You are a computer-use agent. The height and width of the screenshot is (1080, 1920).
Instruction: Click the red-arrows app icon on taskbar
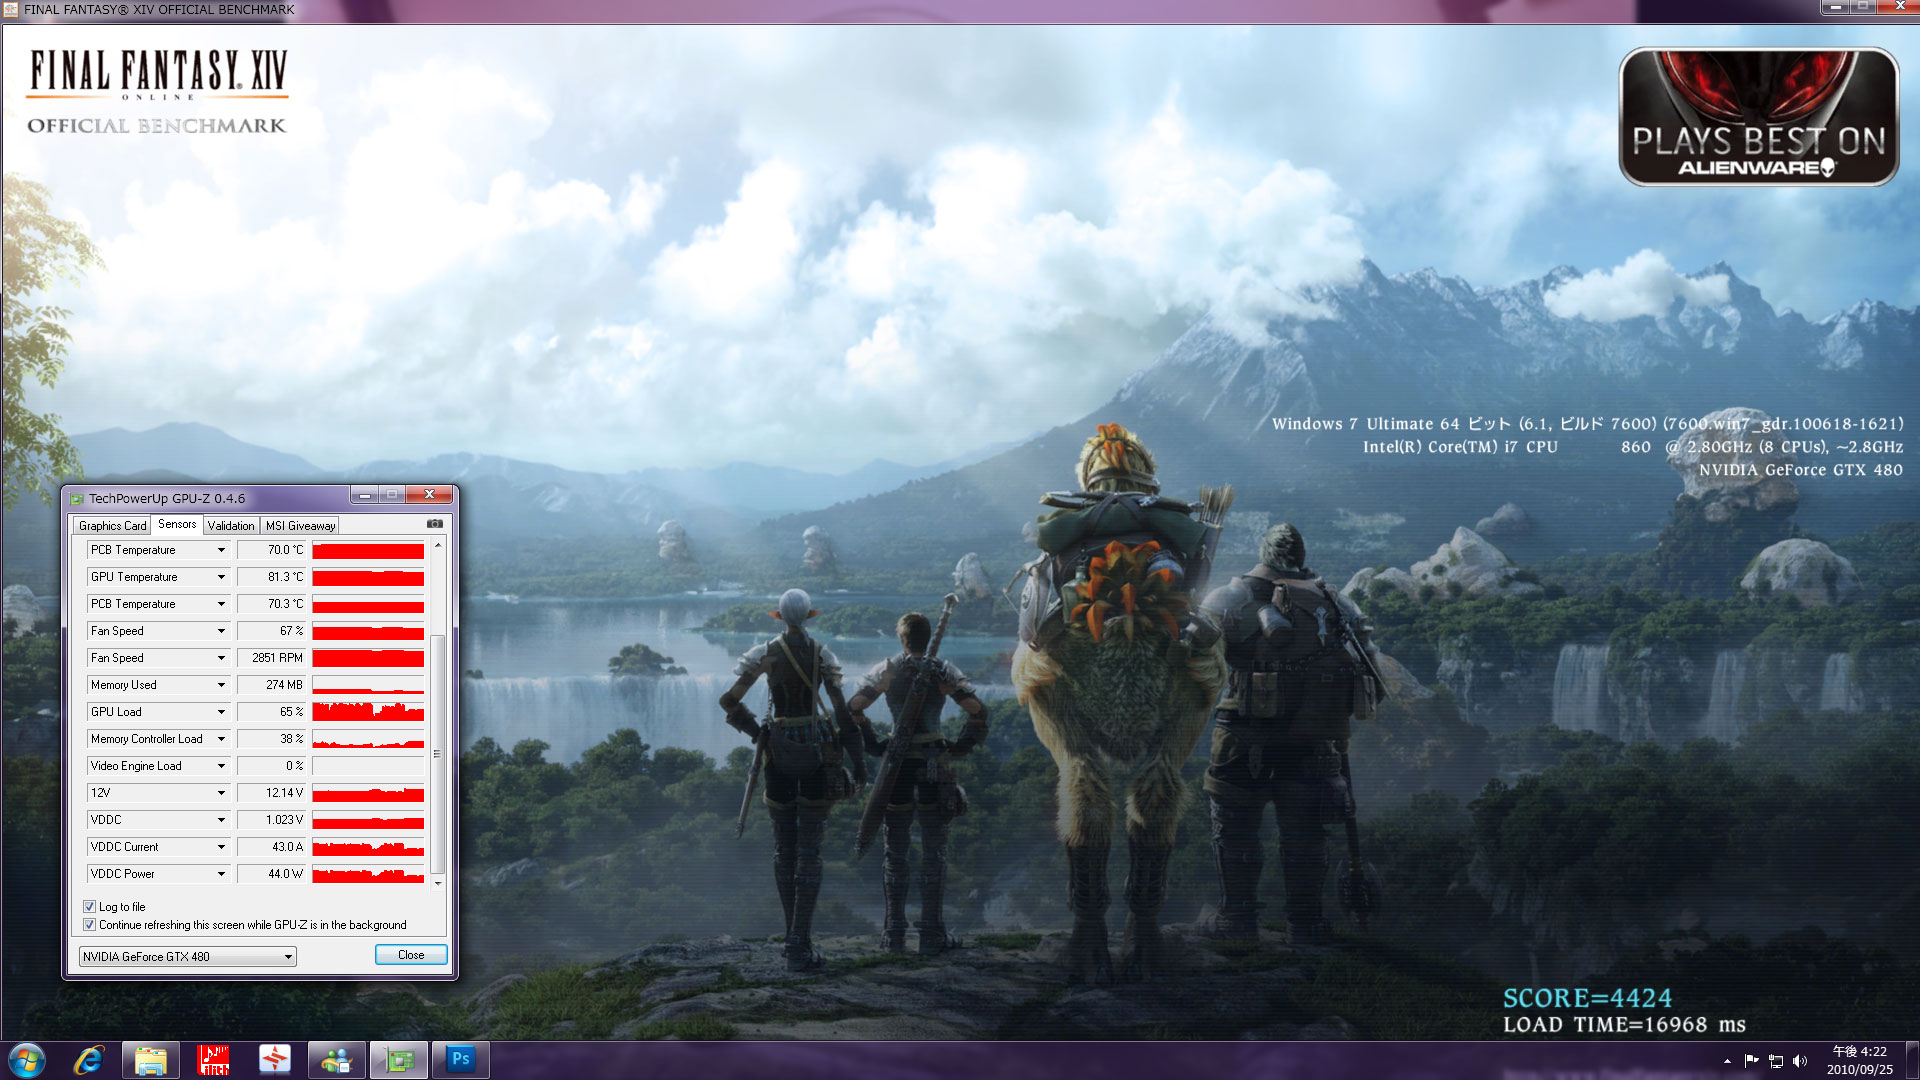[x=274, y=1060]
